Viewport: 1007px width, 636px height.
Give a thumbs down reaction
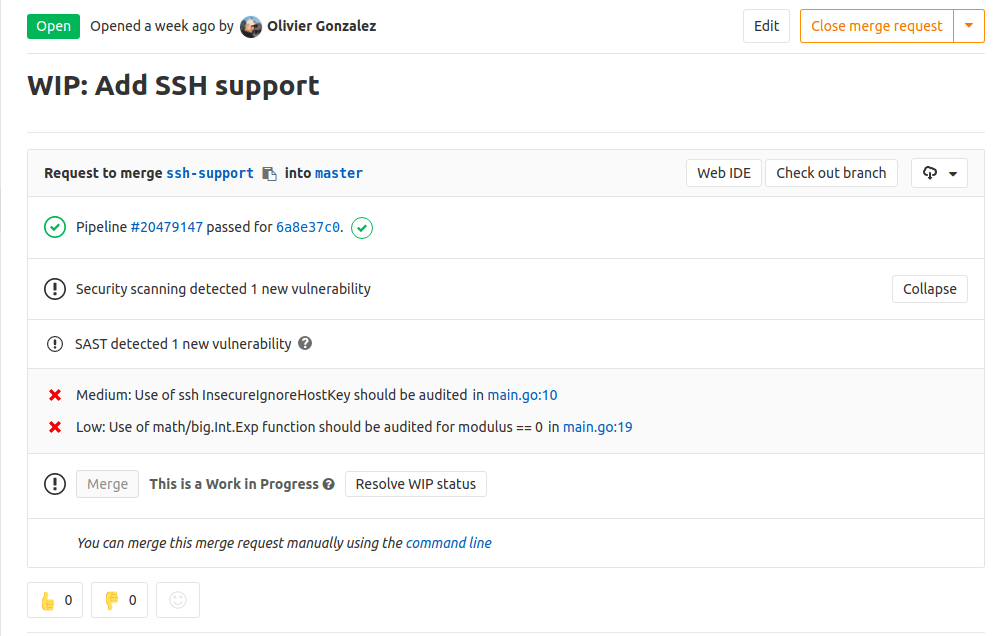pos(119,600)
